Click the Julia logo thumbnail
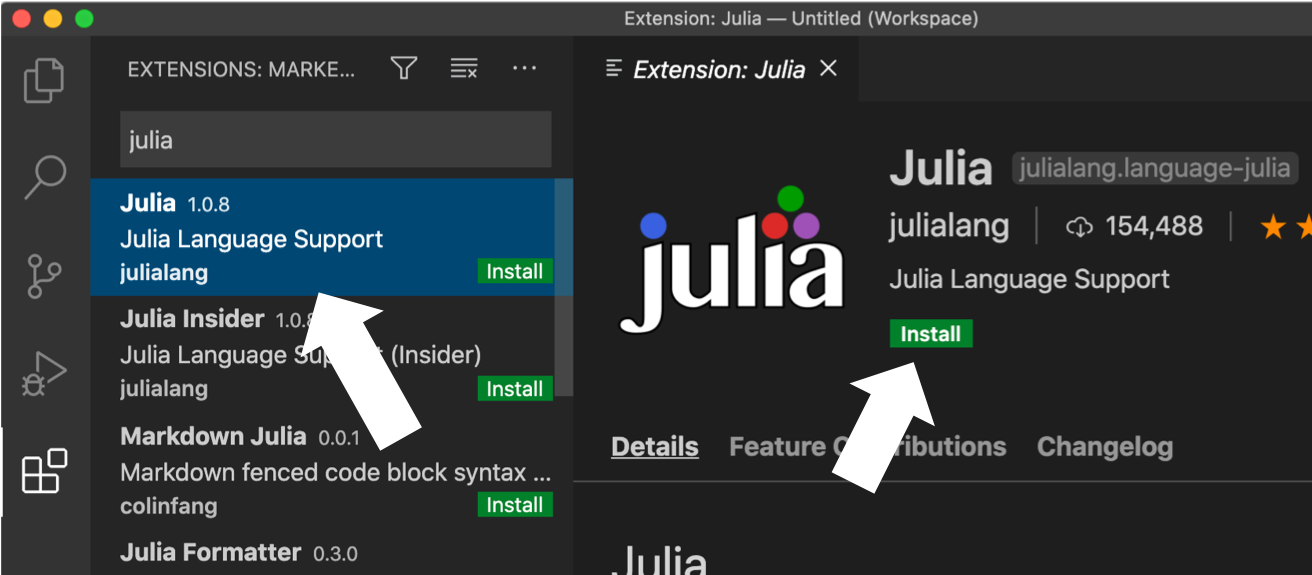This screenshot has height=575, width=1312. tap(731, 258)
